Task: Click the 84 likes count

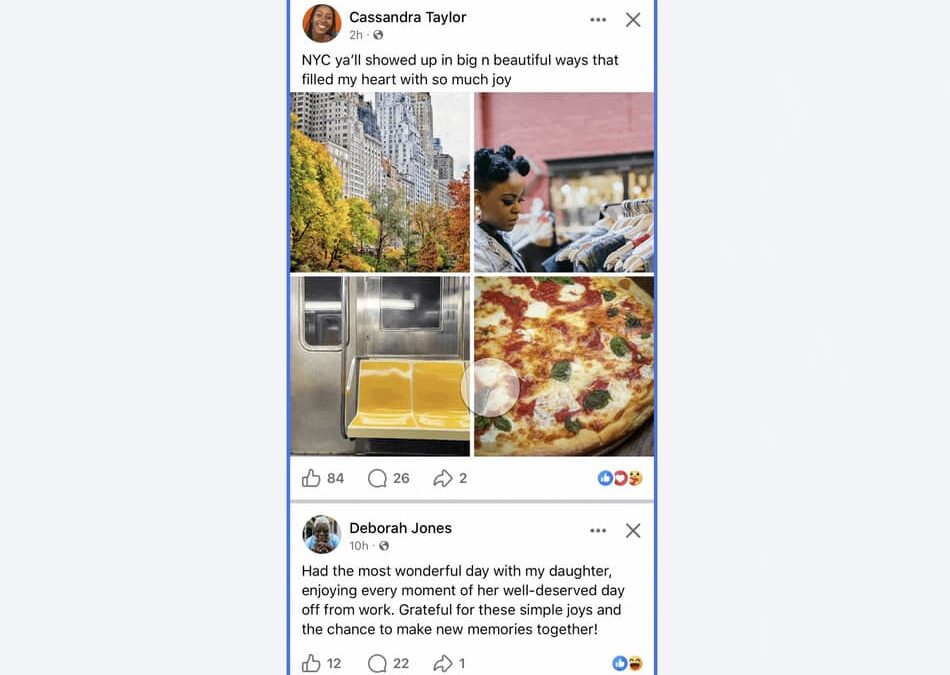Action: tap(333, 478)
